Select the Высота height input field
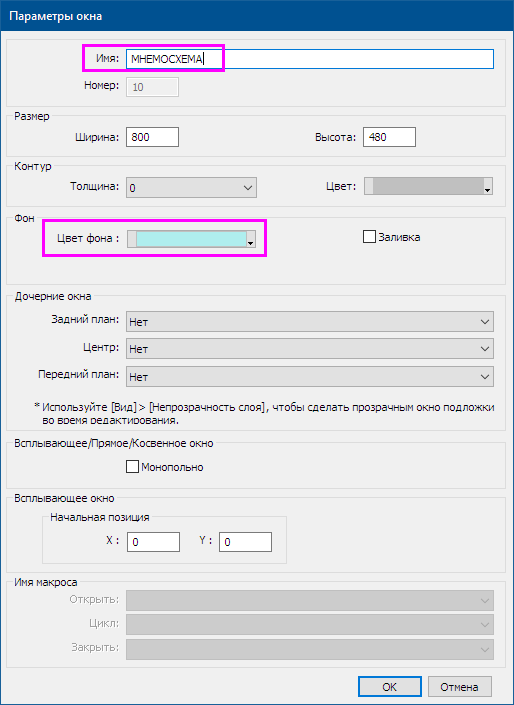The width and height of the screenshot is (514, 705). click(x=389, y=137)
